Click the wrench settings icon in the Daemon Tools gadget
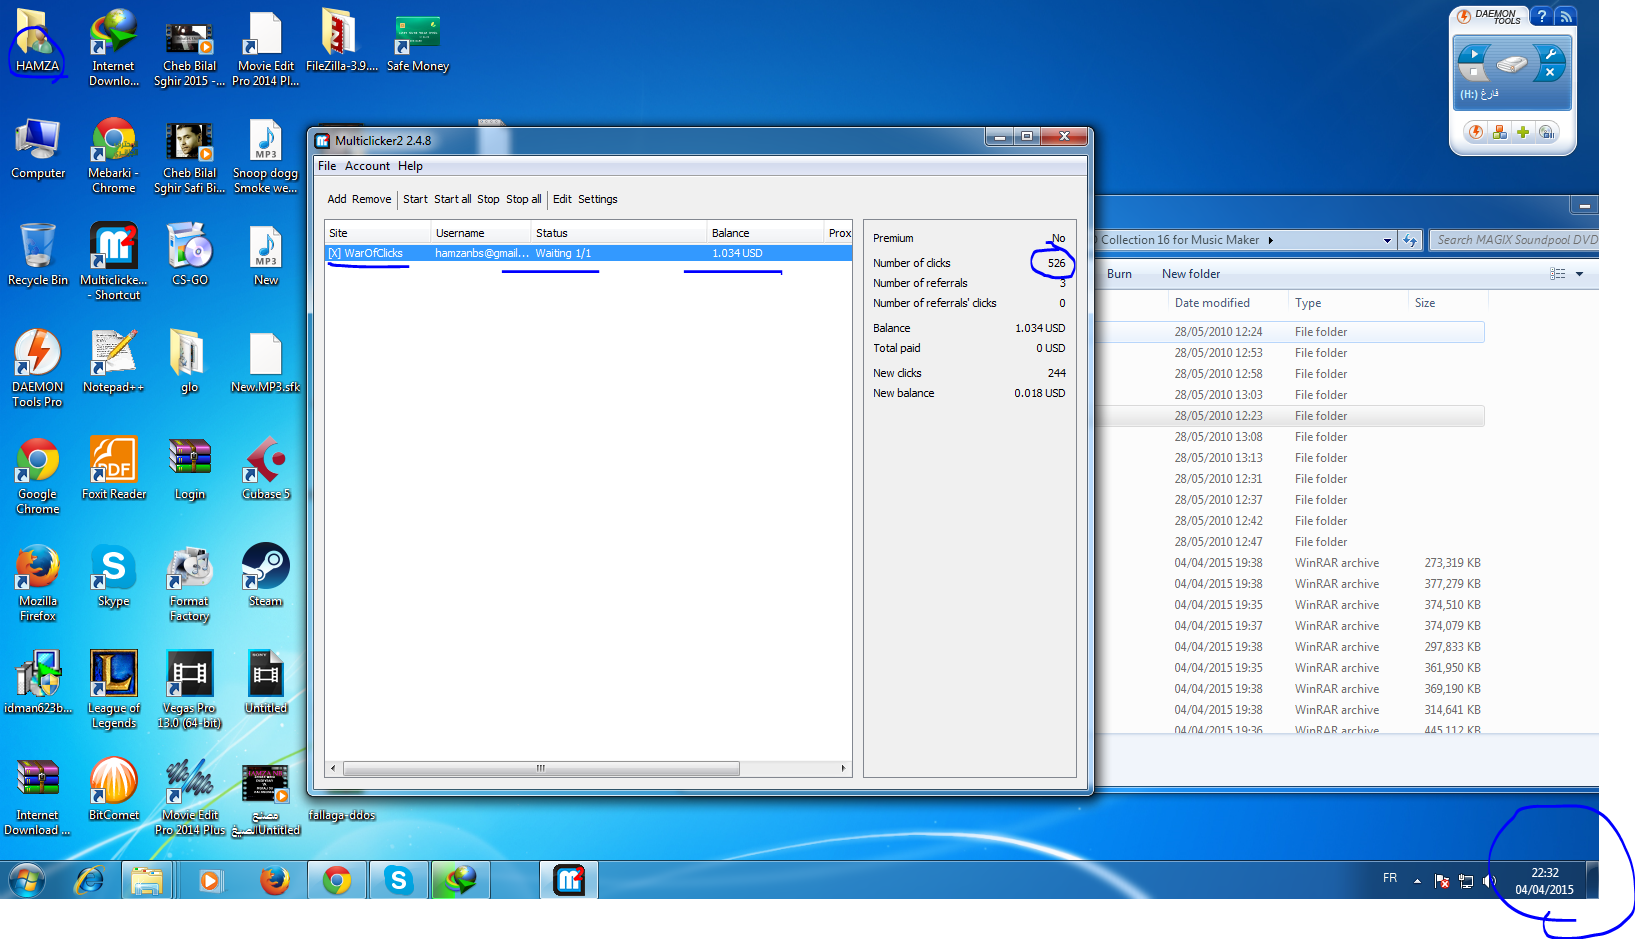 pyautogui.click(x=1550, y=54)
